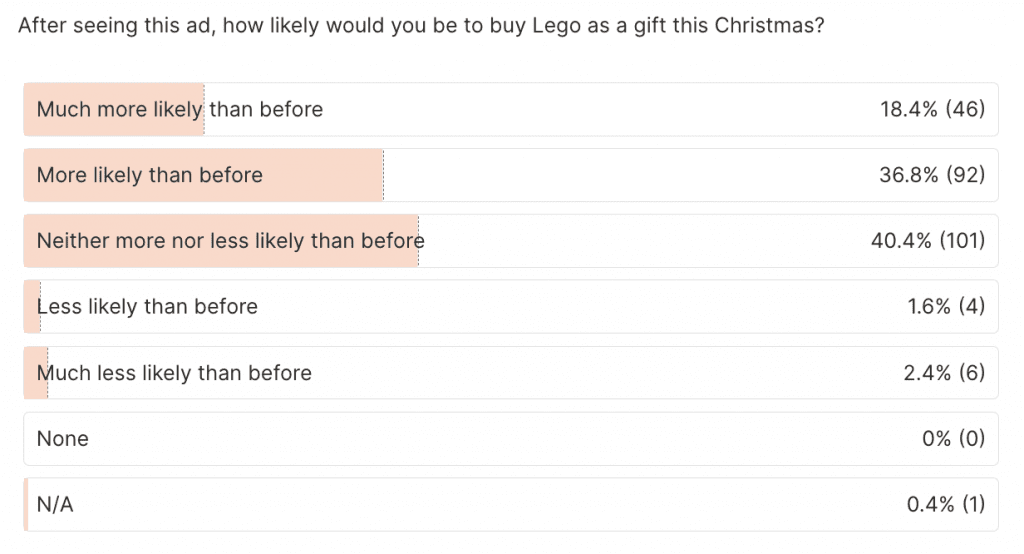
Task: Click the 2.4% (6) result value
Action: click(x=944, y=373)
